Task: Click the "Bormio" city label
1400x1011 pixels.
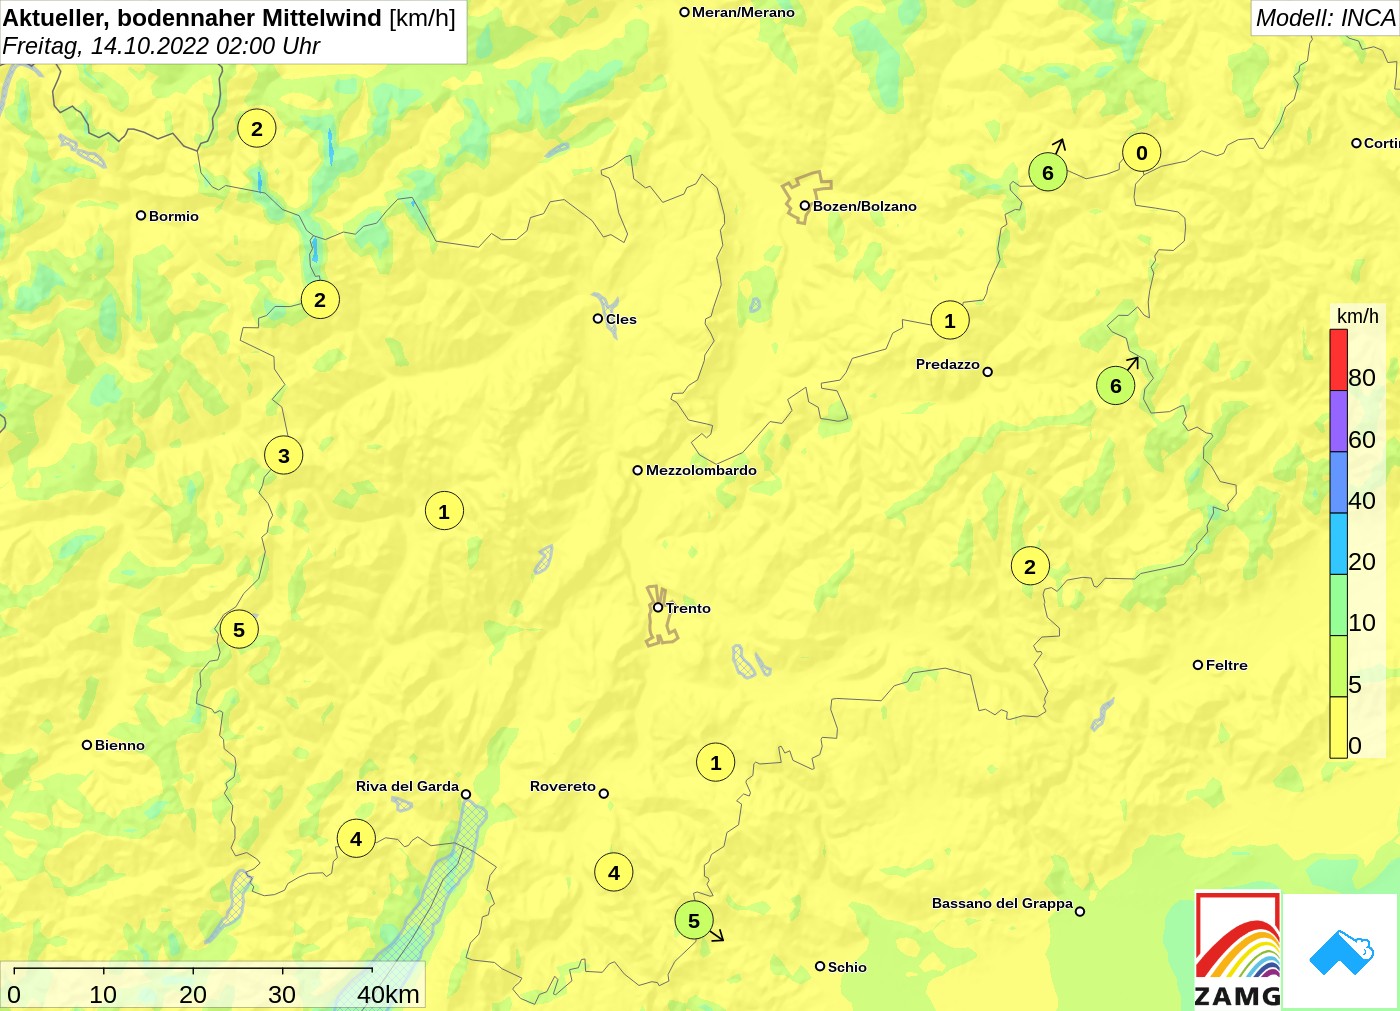Action: (x=174, y=216)
